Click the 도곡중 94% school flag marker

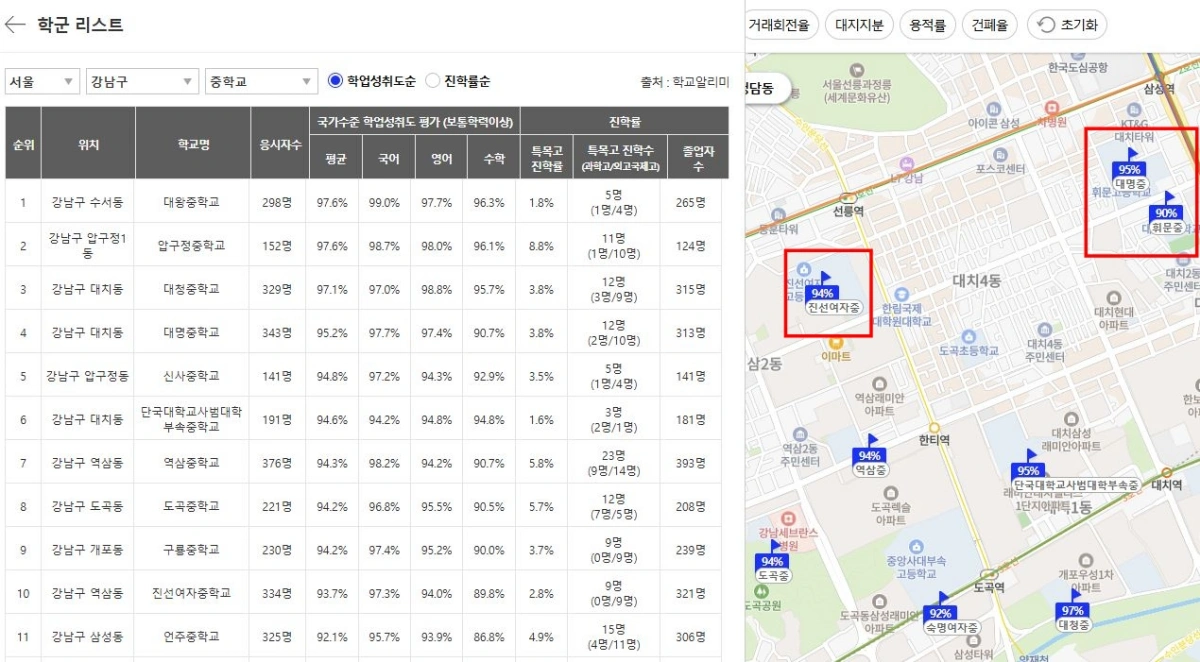pos(772,562)
